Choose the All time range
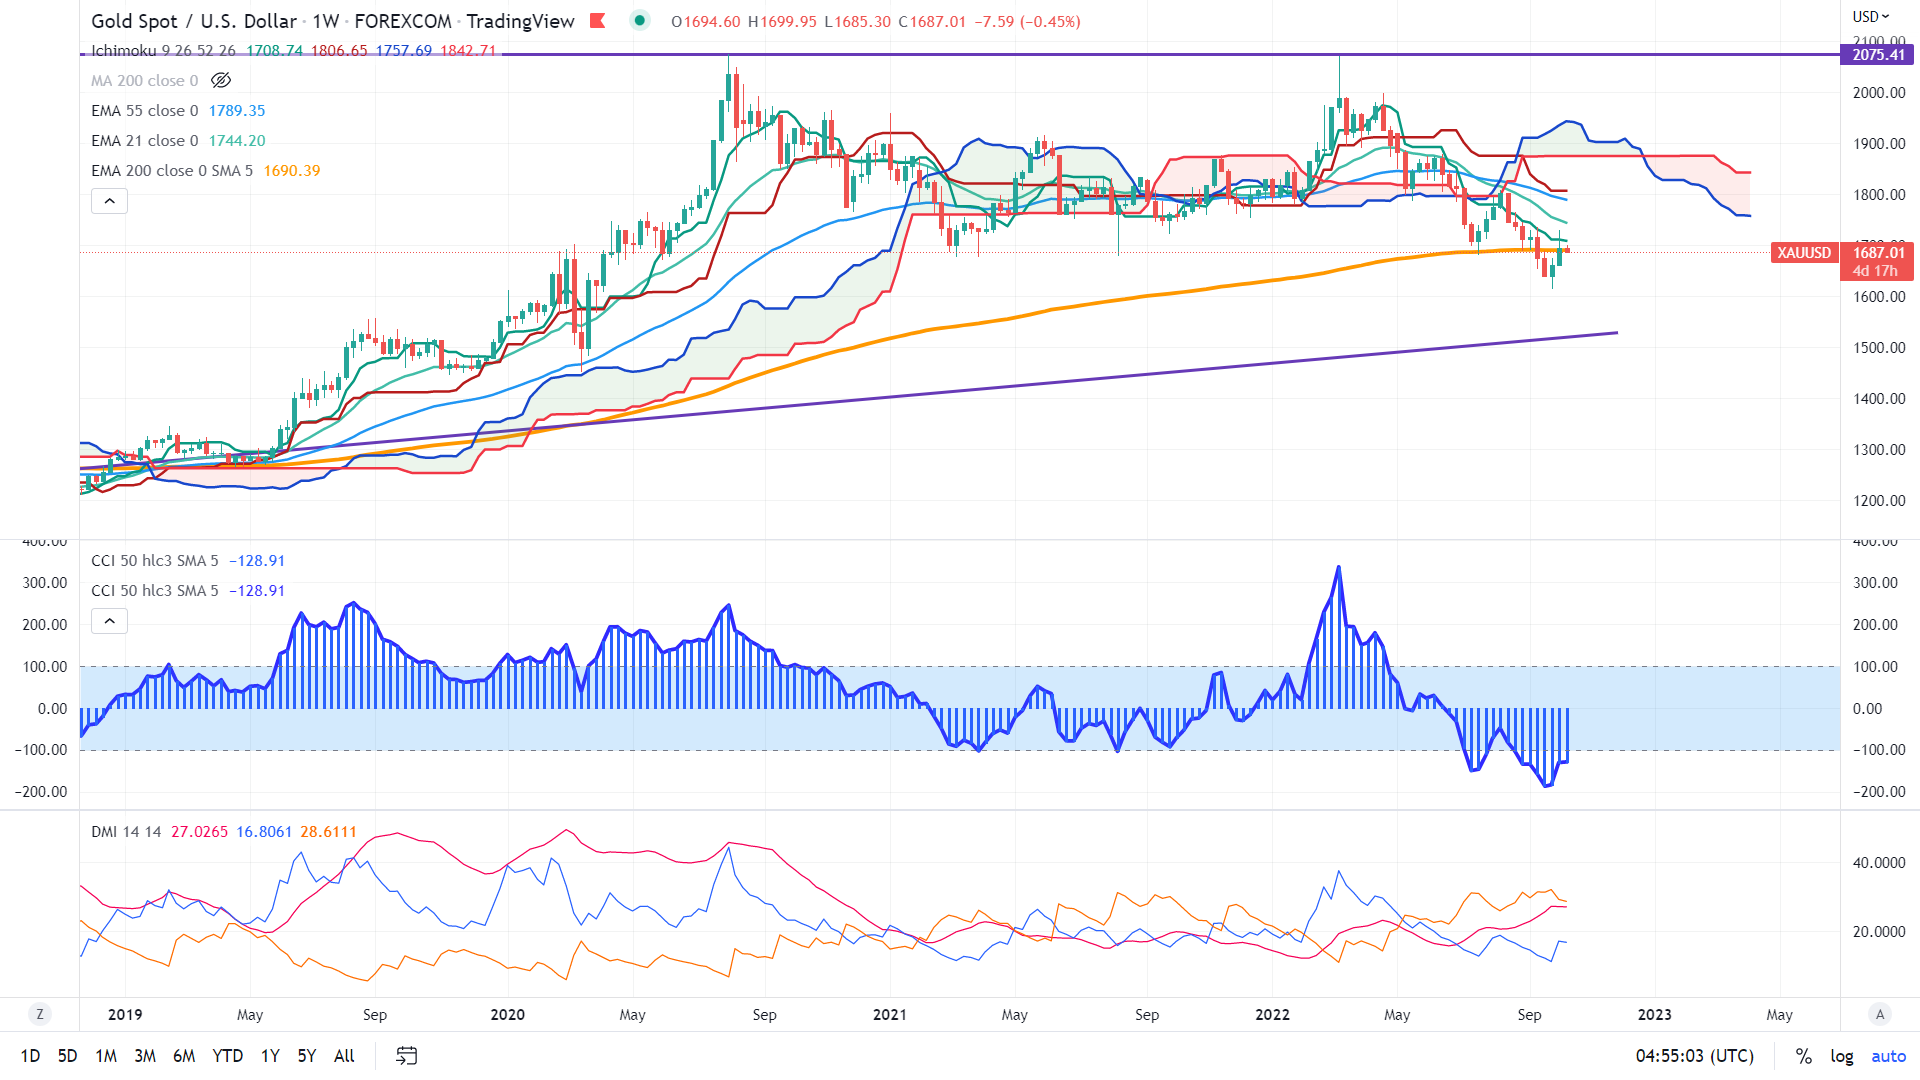 coord(344,1056)
